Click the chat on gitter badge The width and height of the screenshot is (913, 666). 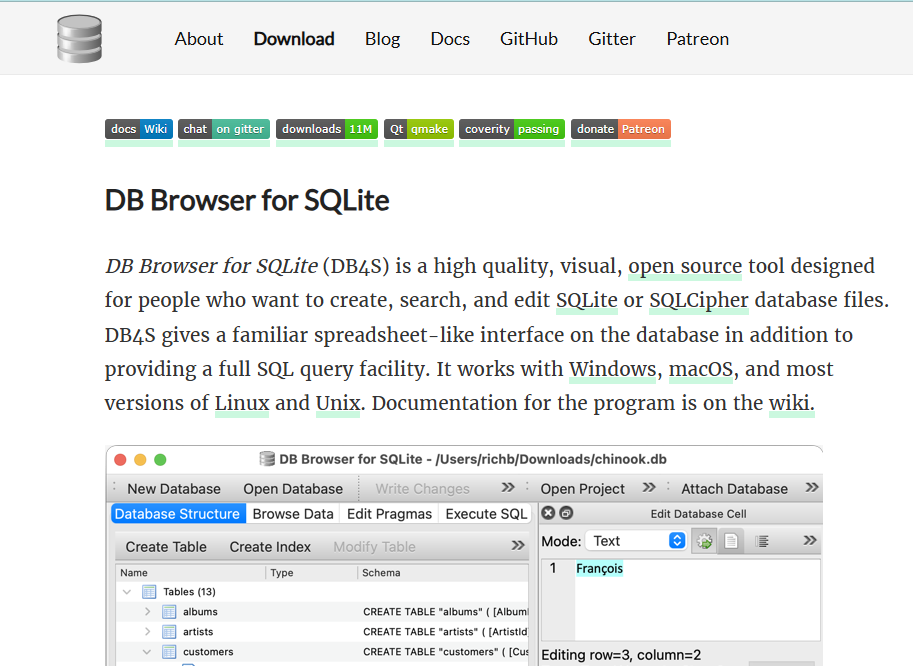223,129
